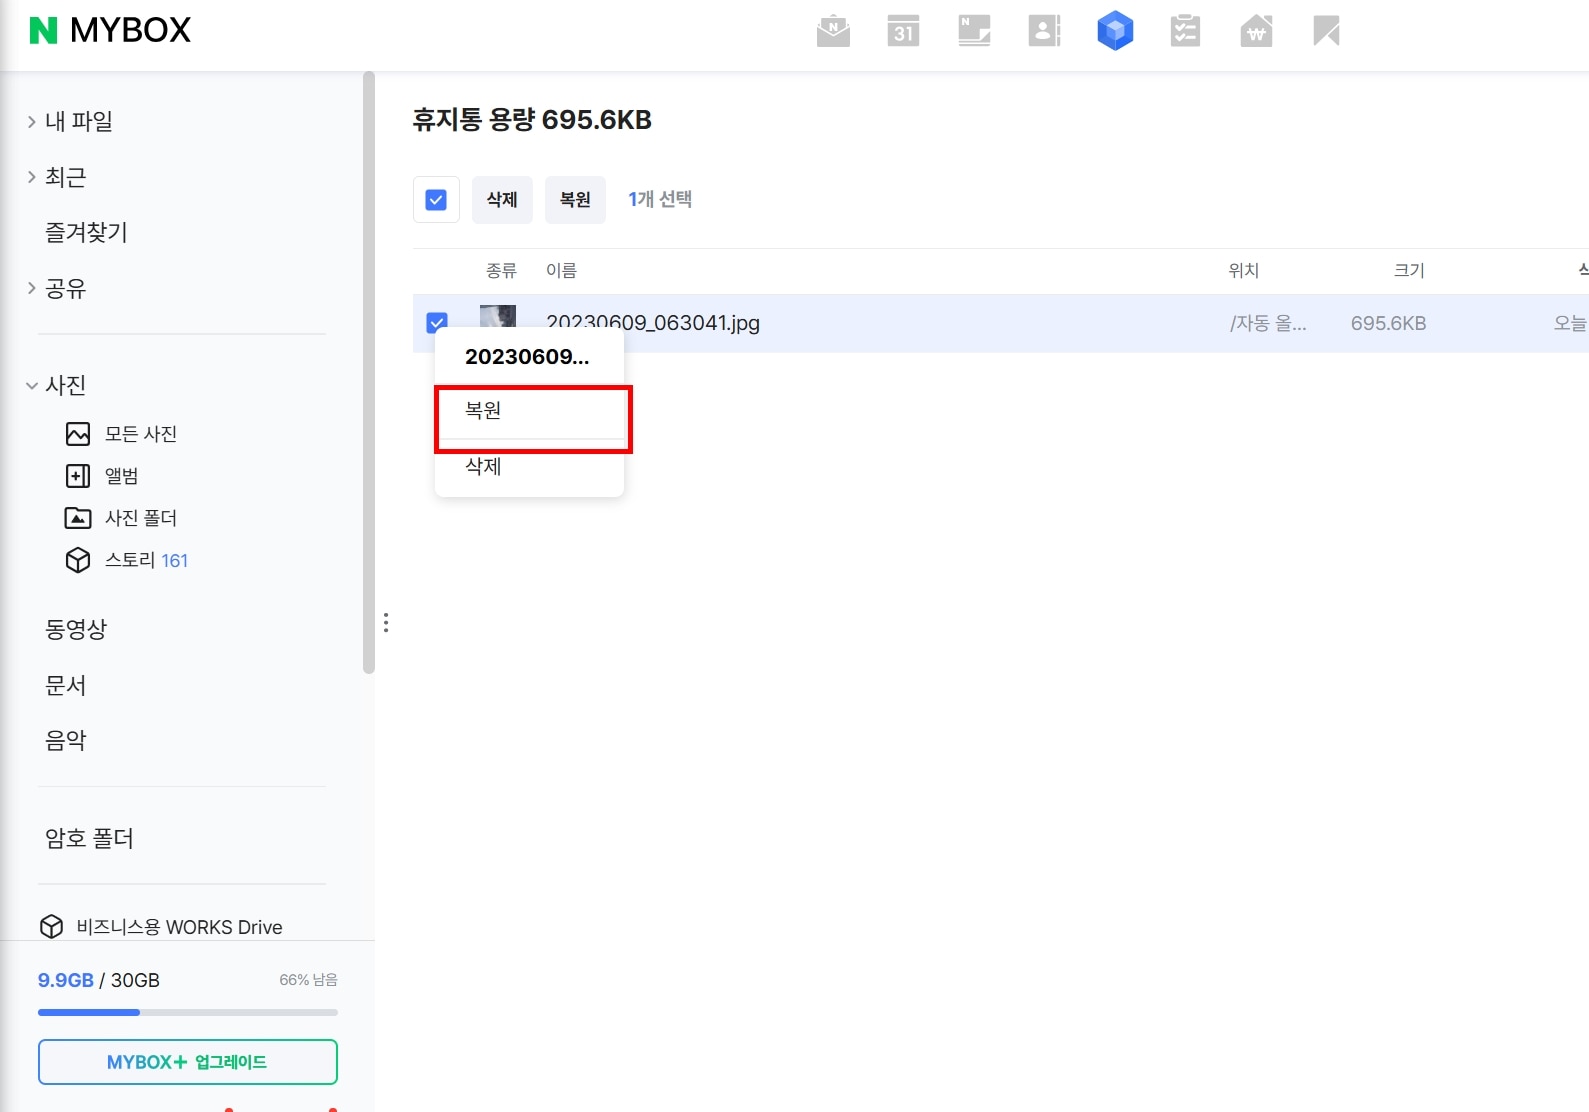1589x1112 pixels.
Task: Collapse the 사진 section
Action: point(32,385)
